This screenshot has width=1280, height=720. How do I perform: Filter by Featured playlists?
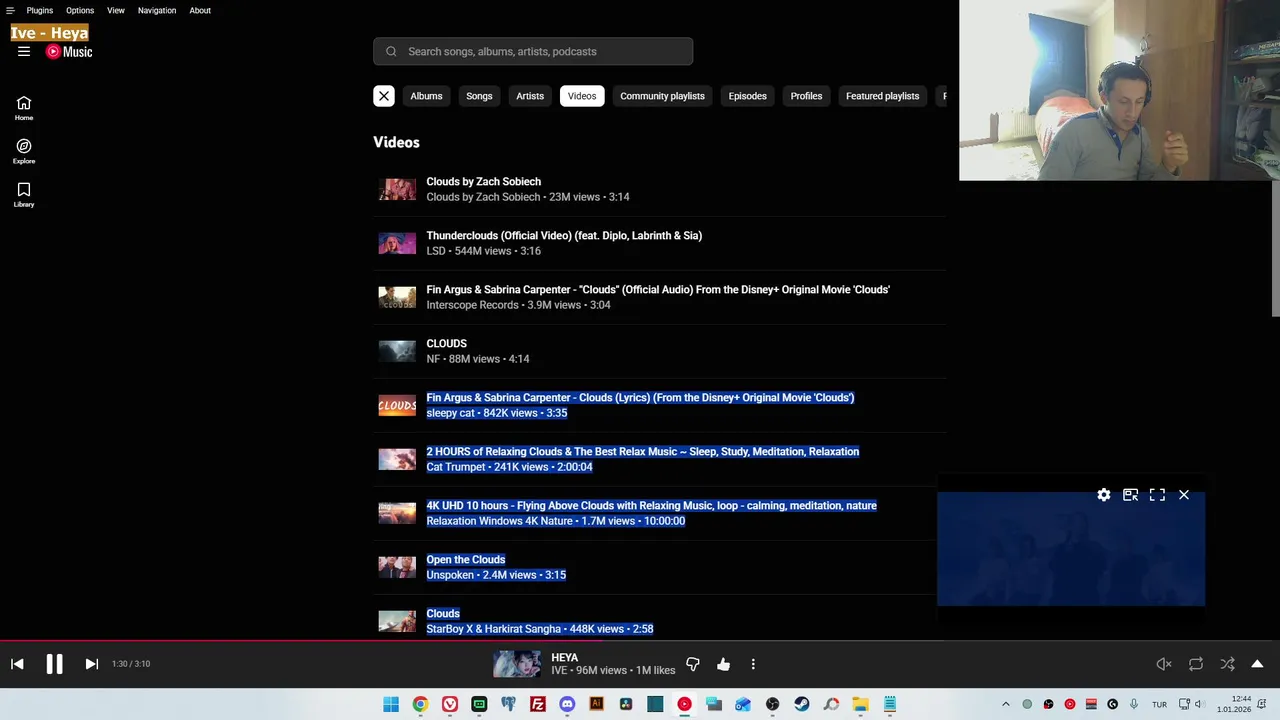pyautogui.click(x=882, y=96)
